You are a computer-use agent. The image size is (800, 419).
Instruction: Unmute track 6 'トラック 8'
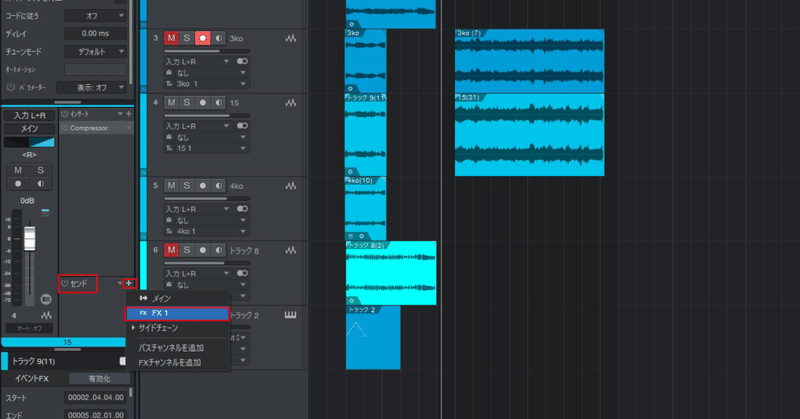point(171,250)
